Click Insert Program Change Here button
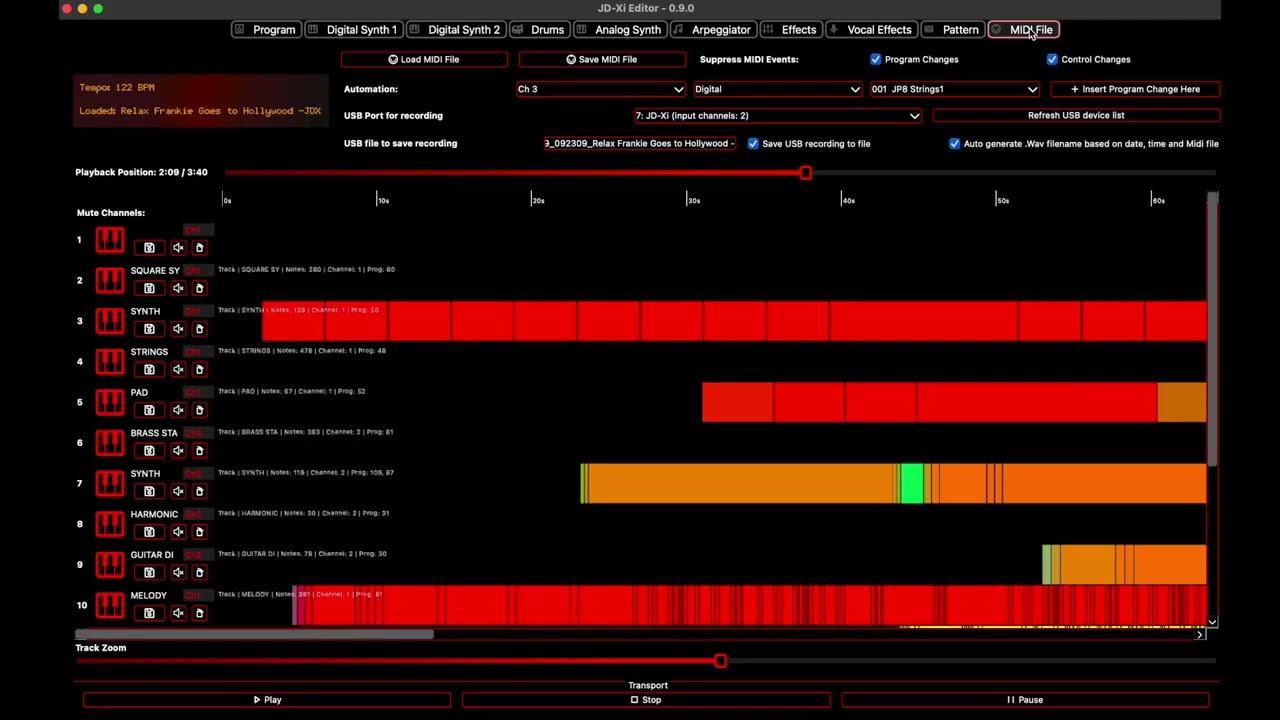Screen dimensions: 1280x720 [1135, 89]
